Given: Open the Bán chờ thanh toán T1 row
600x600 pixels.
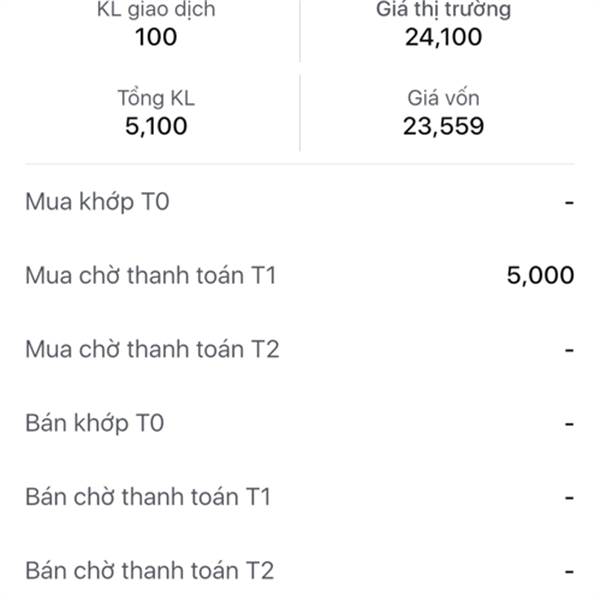Looking at the screenshot, I should click(x=148, y=497).
